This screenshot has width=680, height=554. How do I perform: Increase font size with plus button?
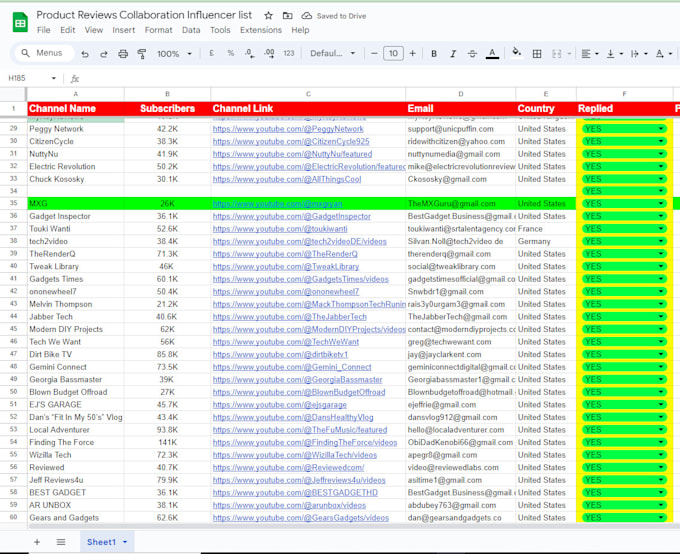(x=412, y=53)
